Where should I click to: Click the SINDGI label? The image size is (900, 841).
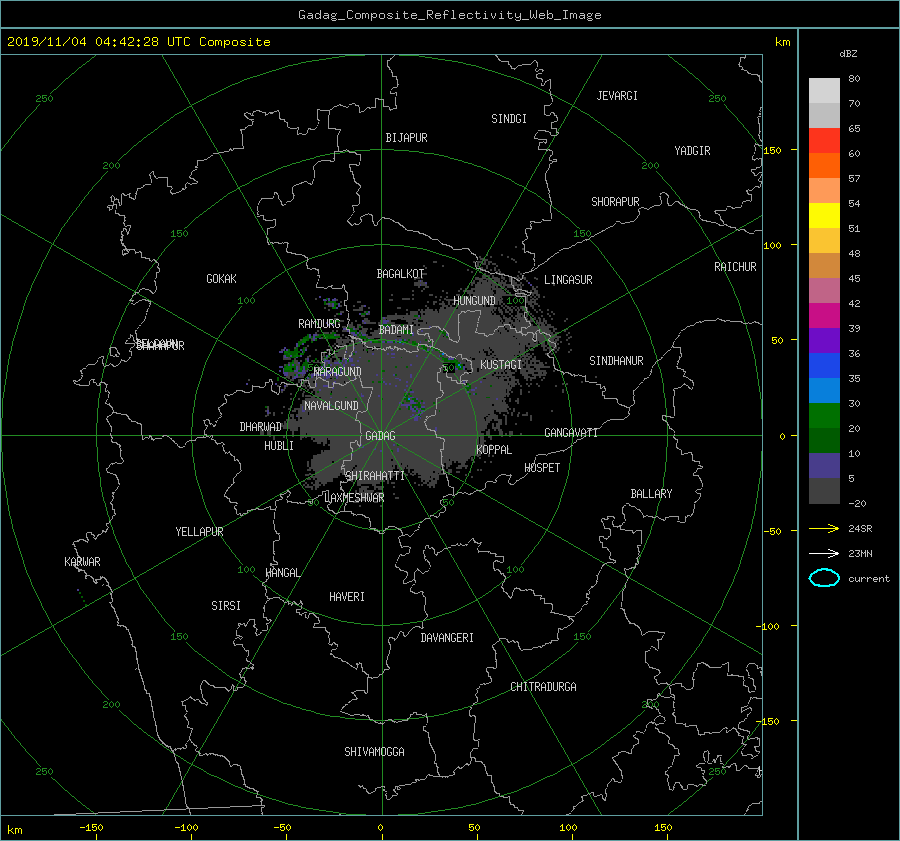pyautogui.click(x=509, y=119)
